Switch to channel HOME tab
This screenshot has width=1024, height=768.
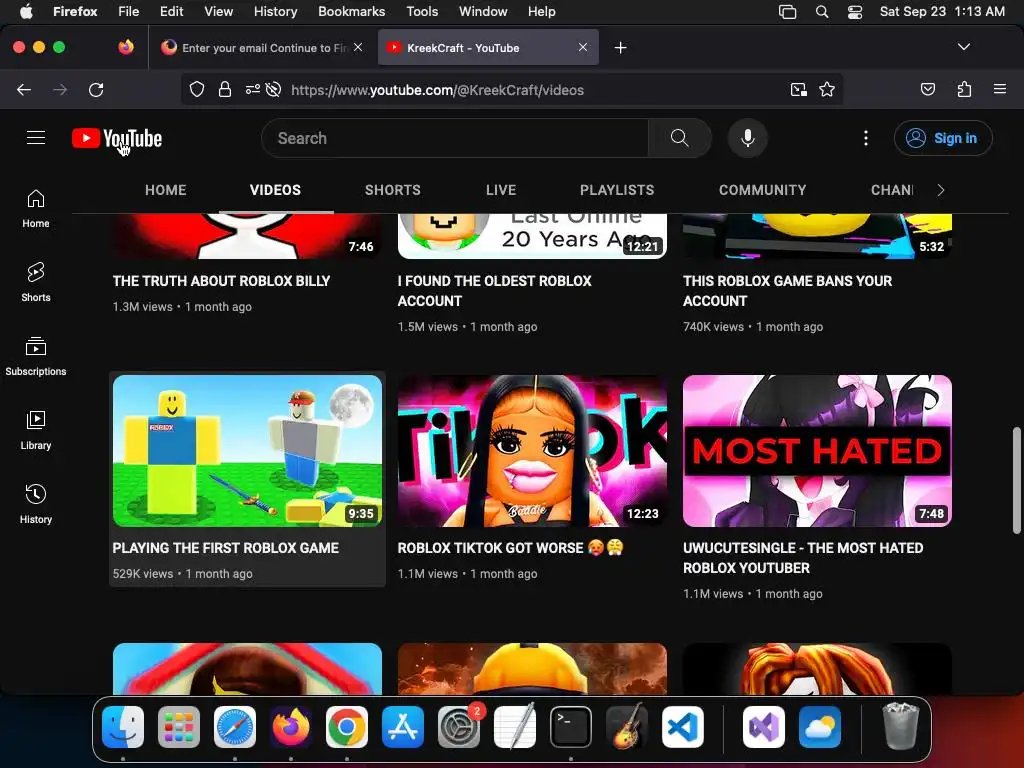pyautogui.click(x=165, y=190)
